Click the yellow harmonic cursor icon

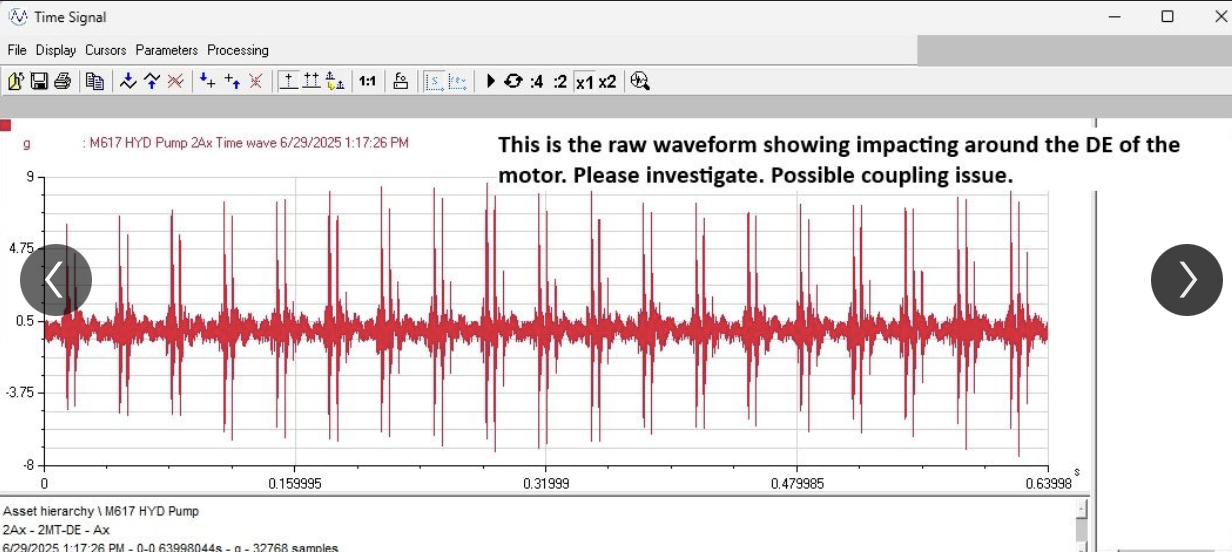coord(335,81)
